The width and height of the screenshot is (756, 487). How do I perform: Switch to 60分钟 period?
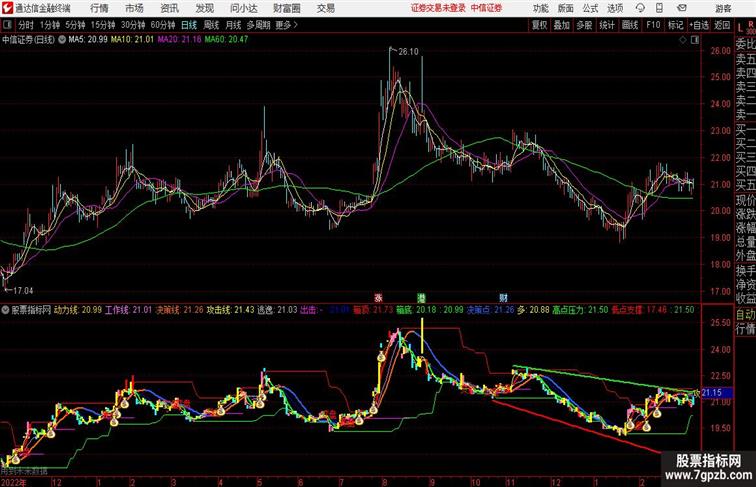pyautogui.click(x=163, y=25)
